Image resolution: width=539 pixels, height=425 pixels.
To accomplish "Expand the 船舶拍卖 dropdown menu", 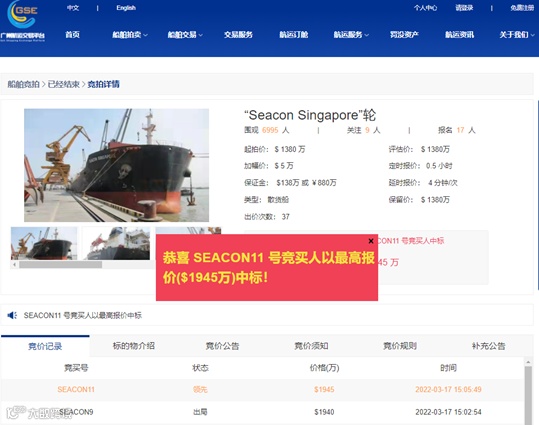I will [x=130, y=35].
